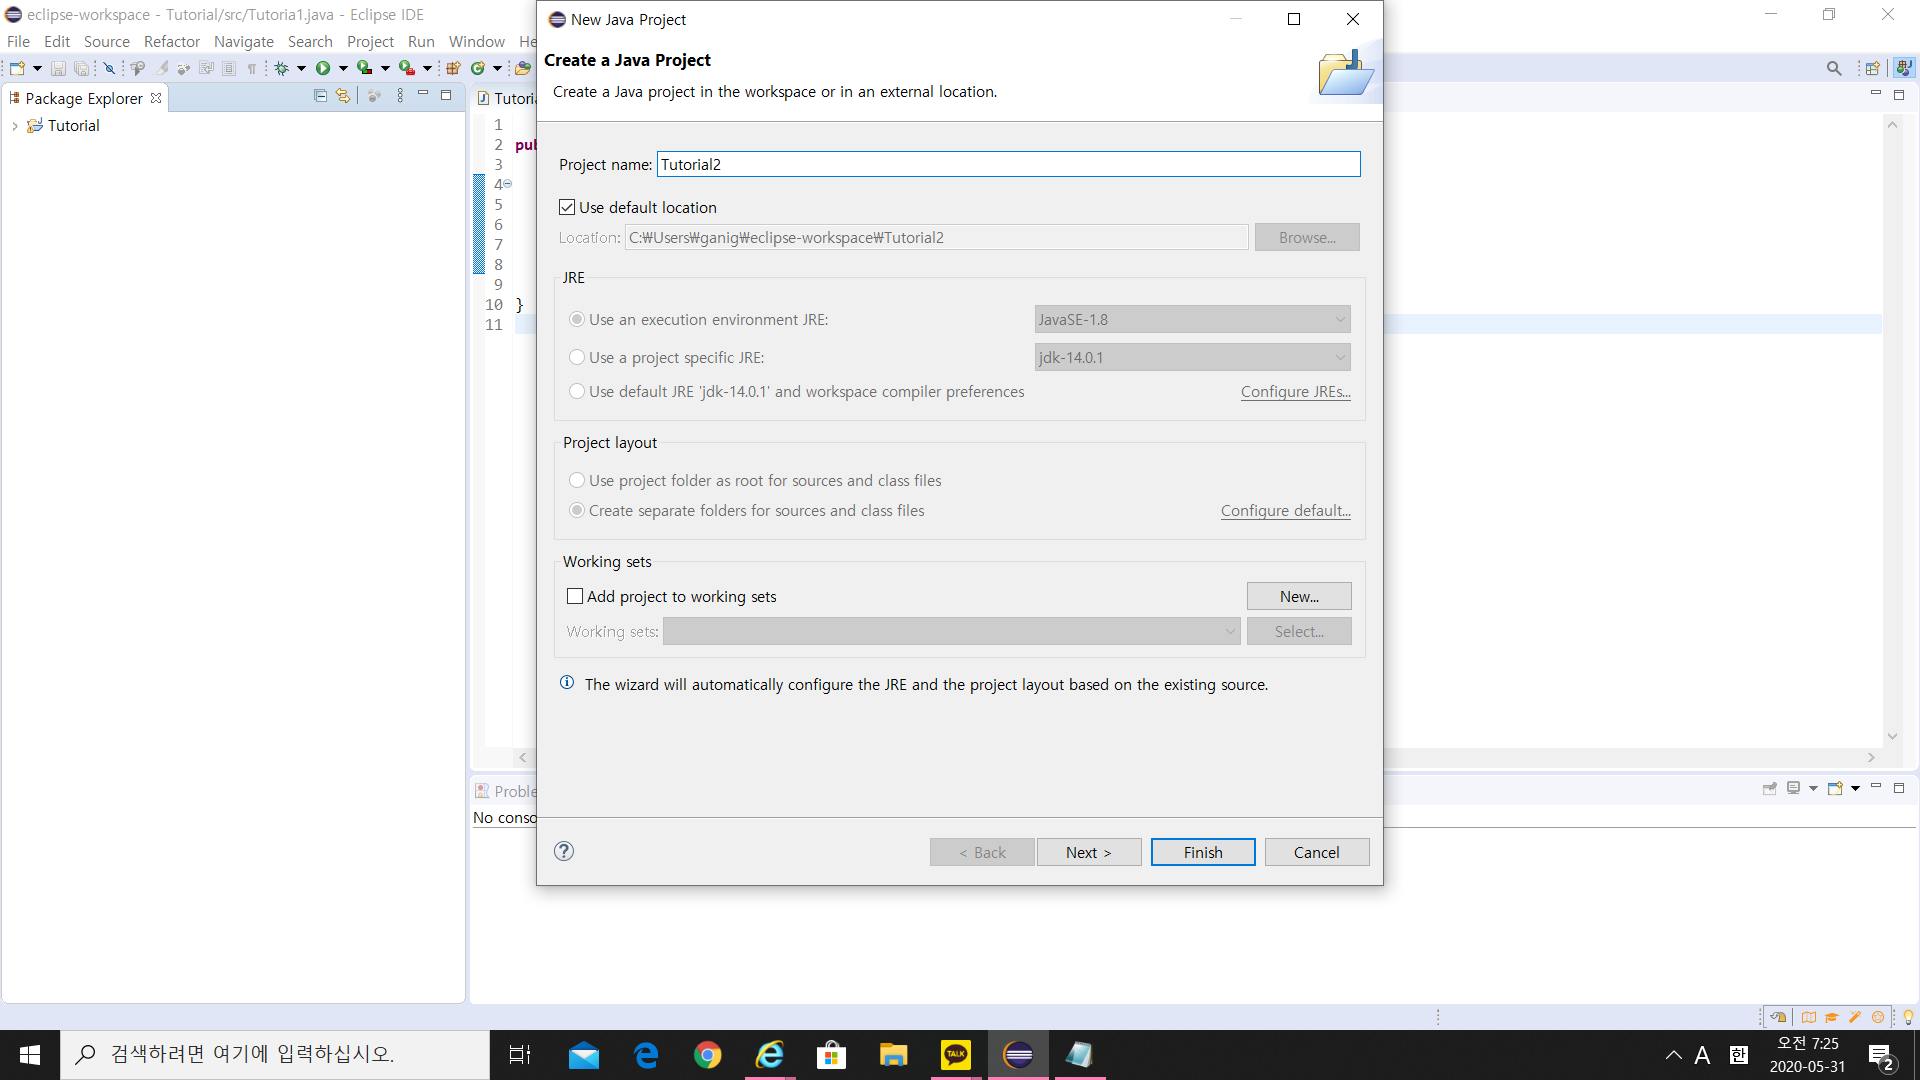
Task: Click the New Java Class icon
Action: point(478,68)
